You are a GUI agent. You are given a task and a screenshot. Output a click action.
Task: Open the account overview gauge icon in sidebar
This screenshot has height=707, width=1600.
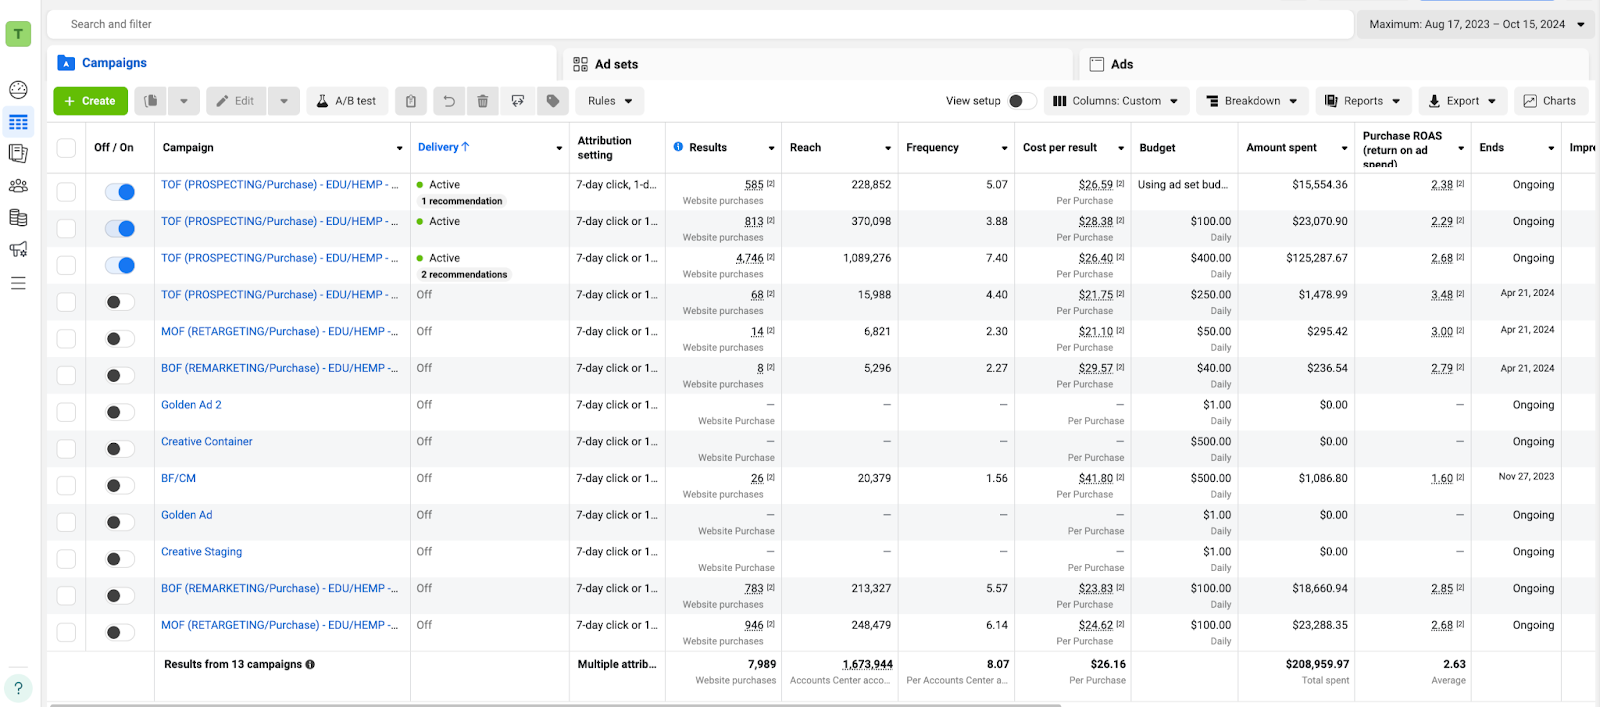(18, 90)
